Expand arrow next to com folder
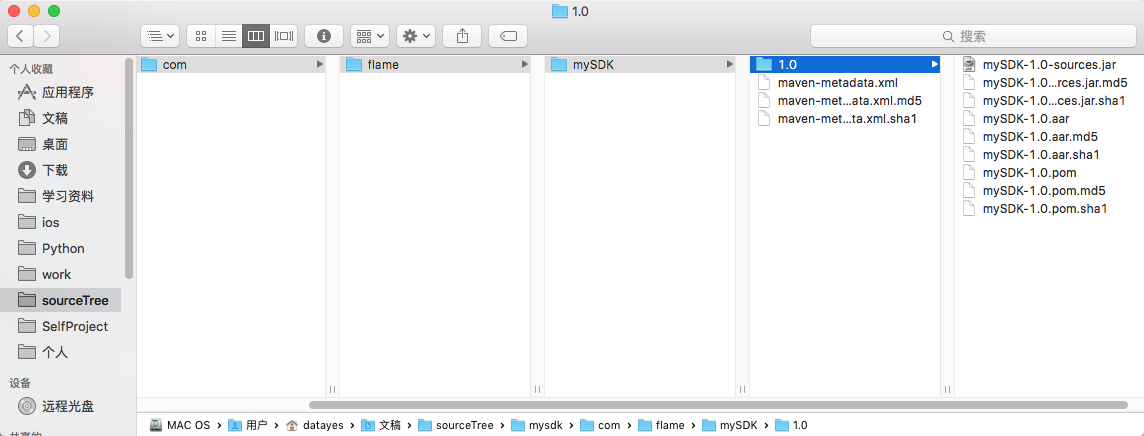Screen dimensions: 1144x436 click(x=320, y=65)
